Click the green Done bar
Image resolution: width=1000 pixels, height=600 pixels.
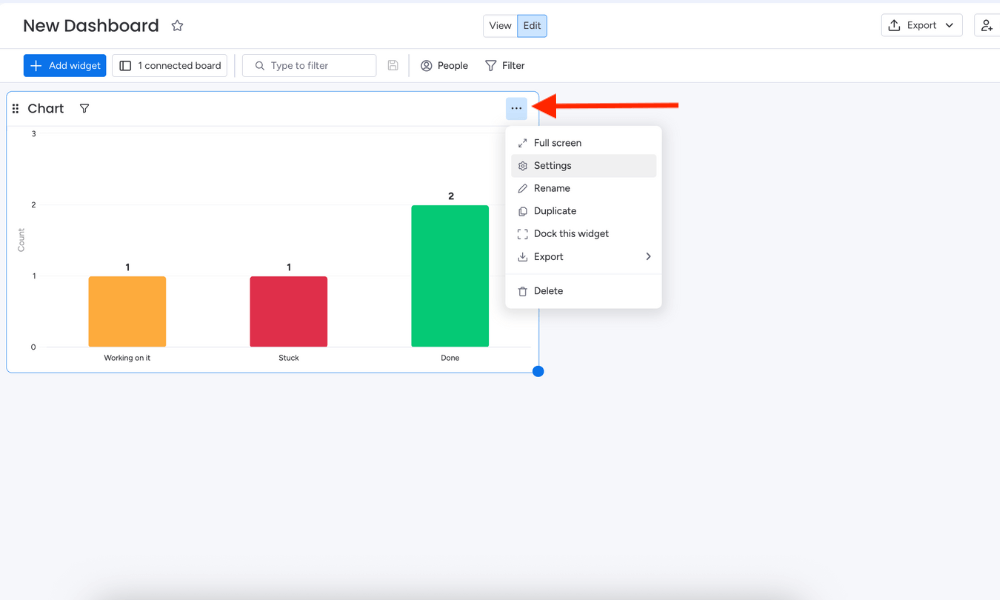point(450,276)
